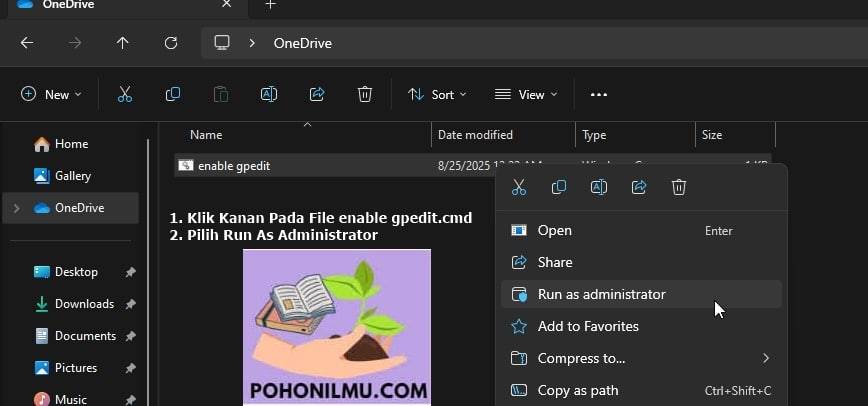Expand the OneDrive tree node
Viewport: 868px width, 406px height.
coord(17,208)
